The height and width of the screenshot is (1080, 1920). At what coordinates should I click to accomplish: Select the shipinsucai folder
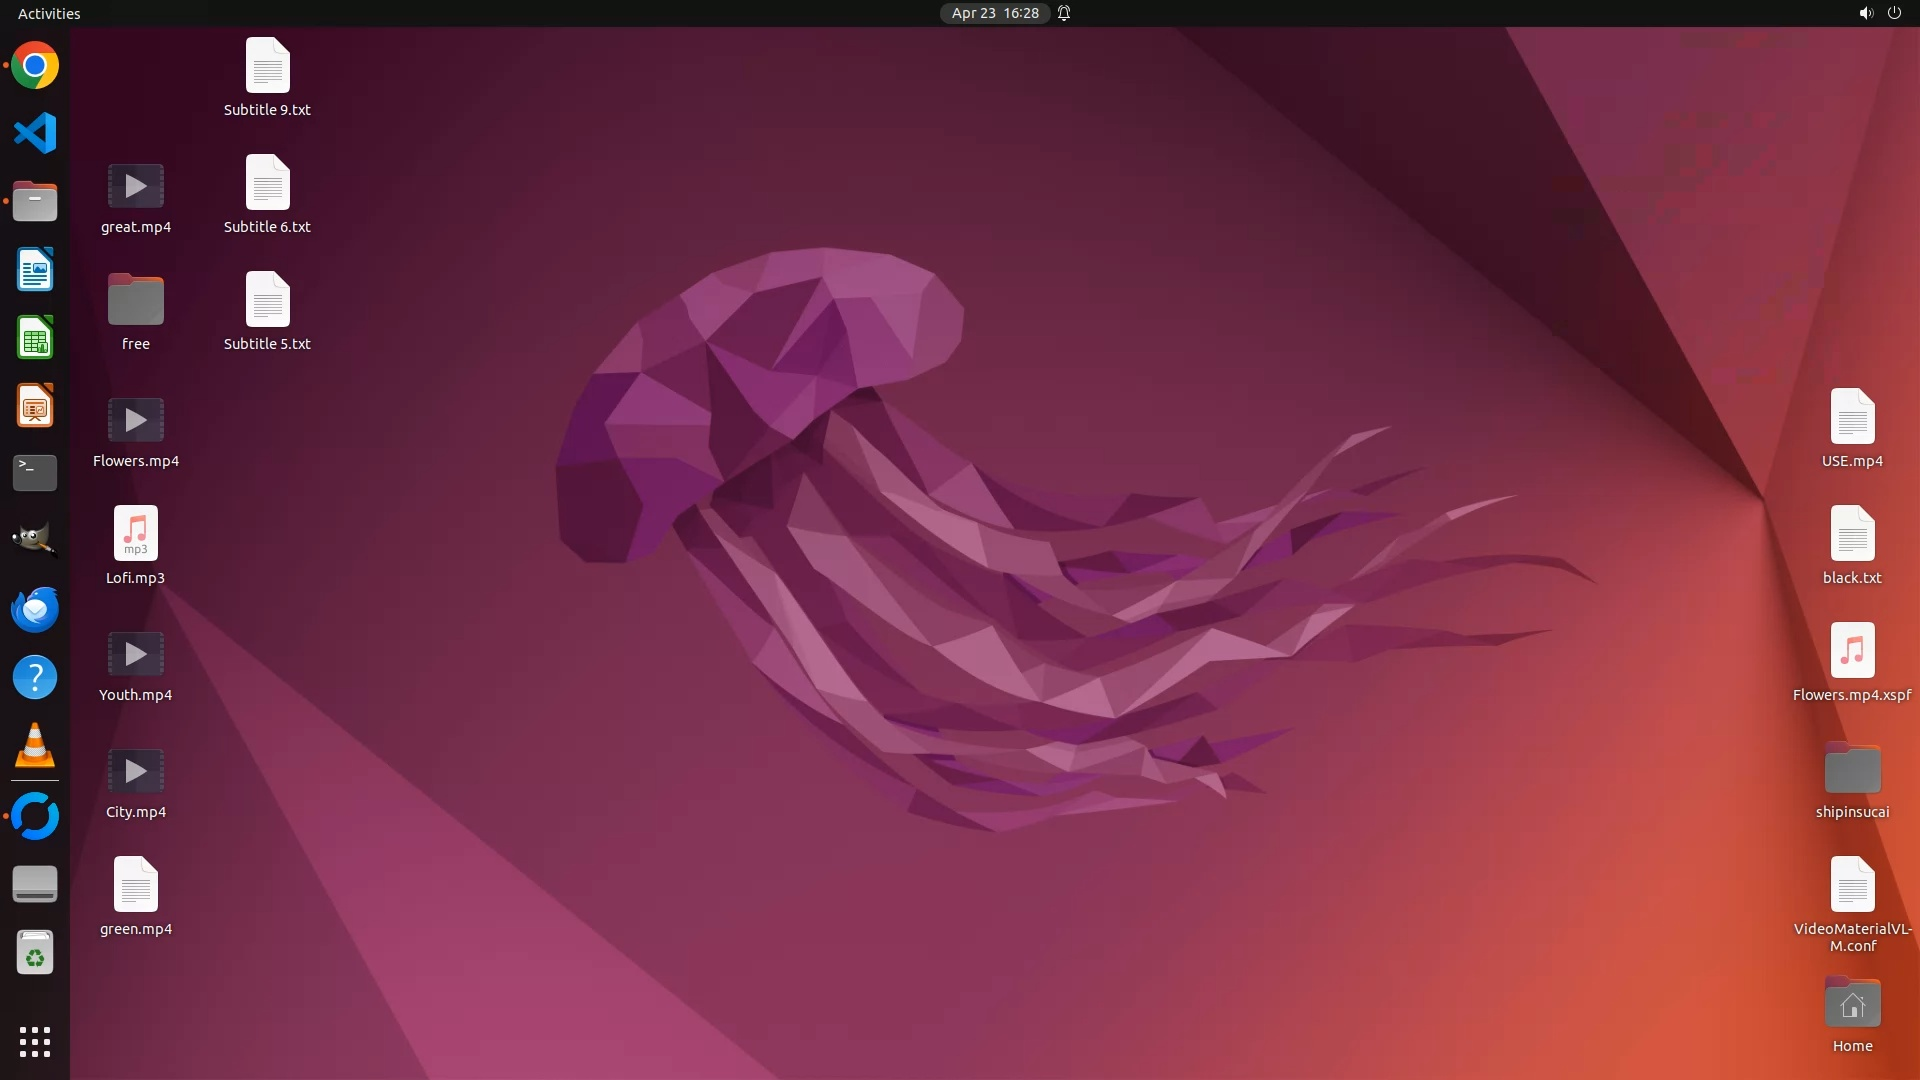1852,770
